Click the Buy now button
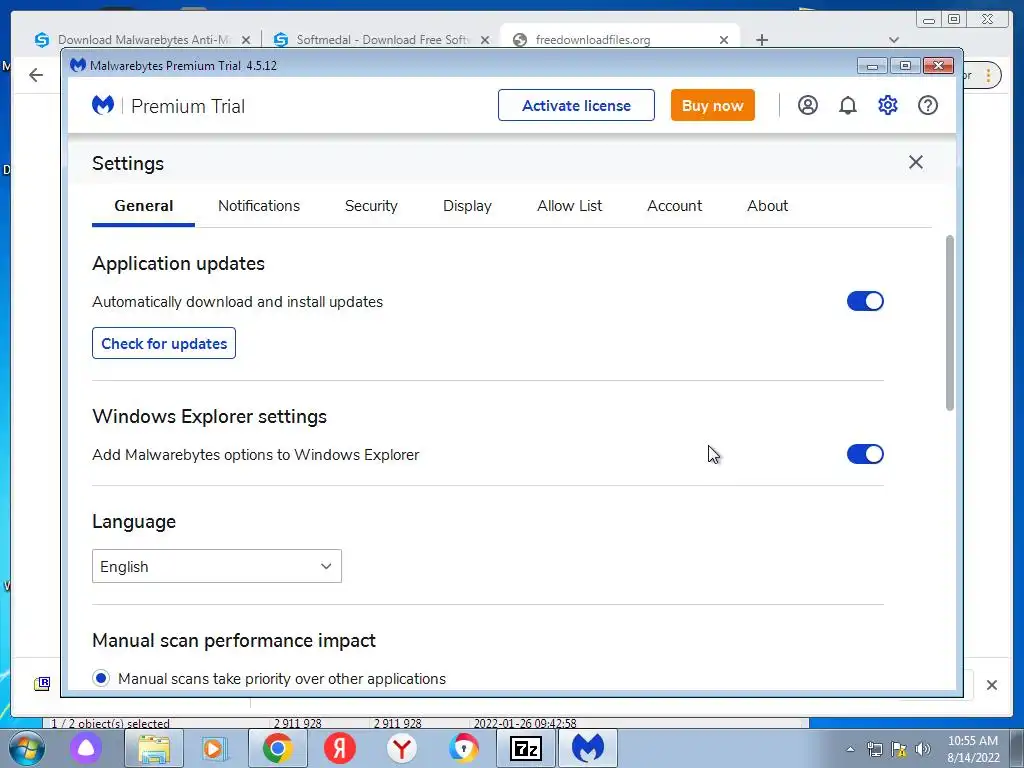Screen dimensions: 1024x768 tap(712, 105)
